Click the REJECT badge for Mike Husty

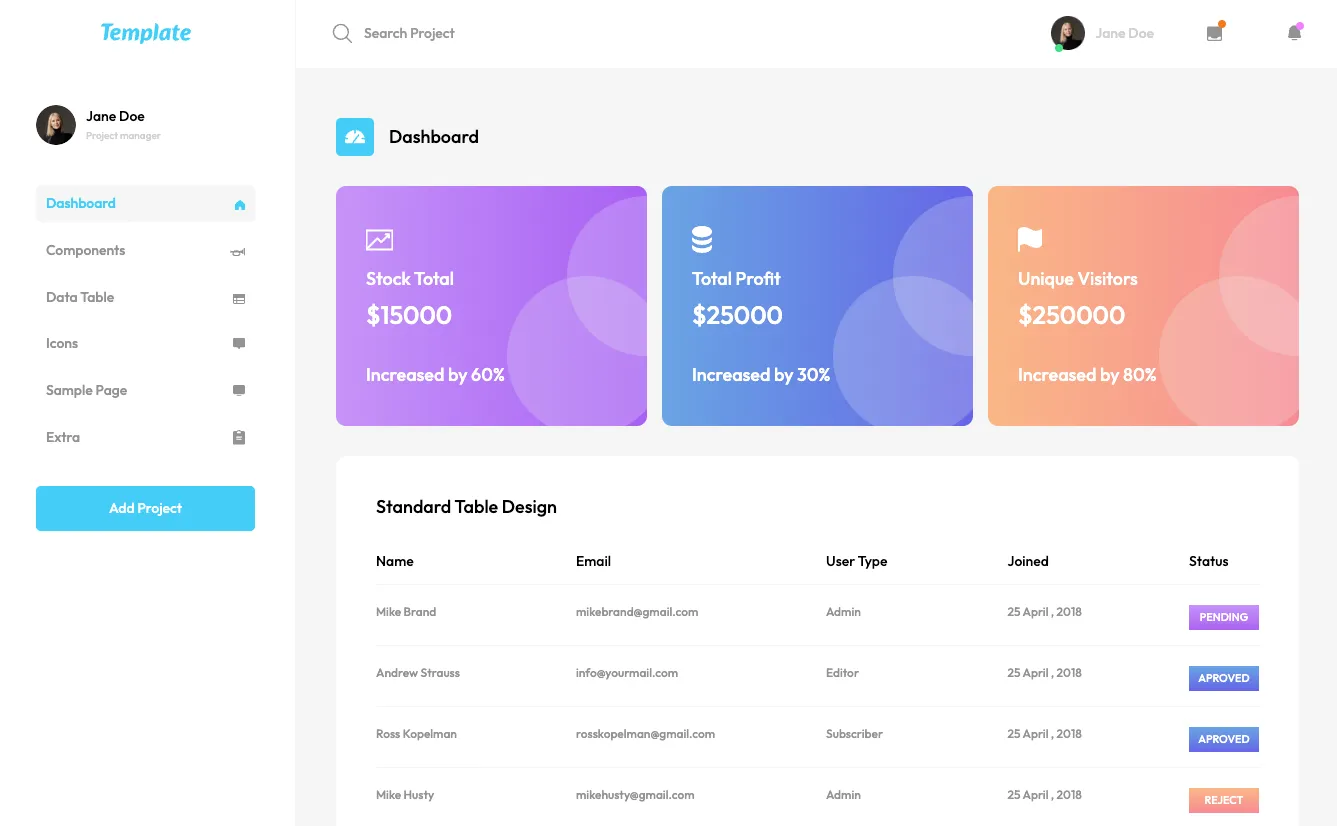(x=1223, y=800)
